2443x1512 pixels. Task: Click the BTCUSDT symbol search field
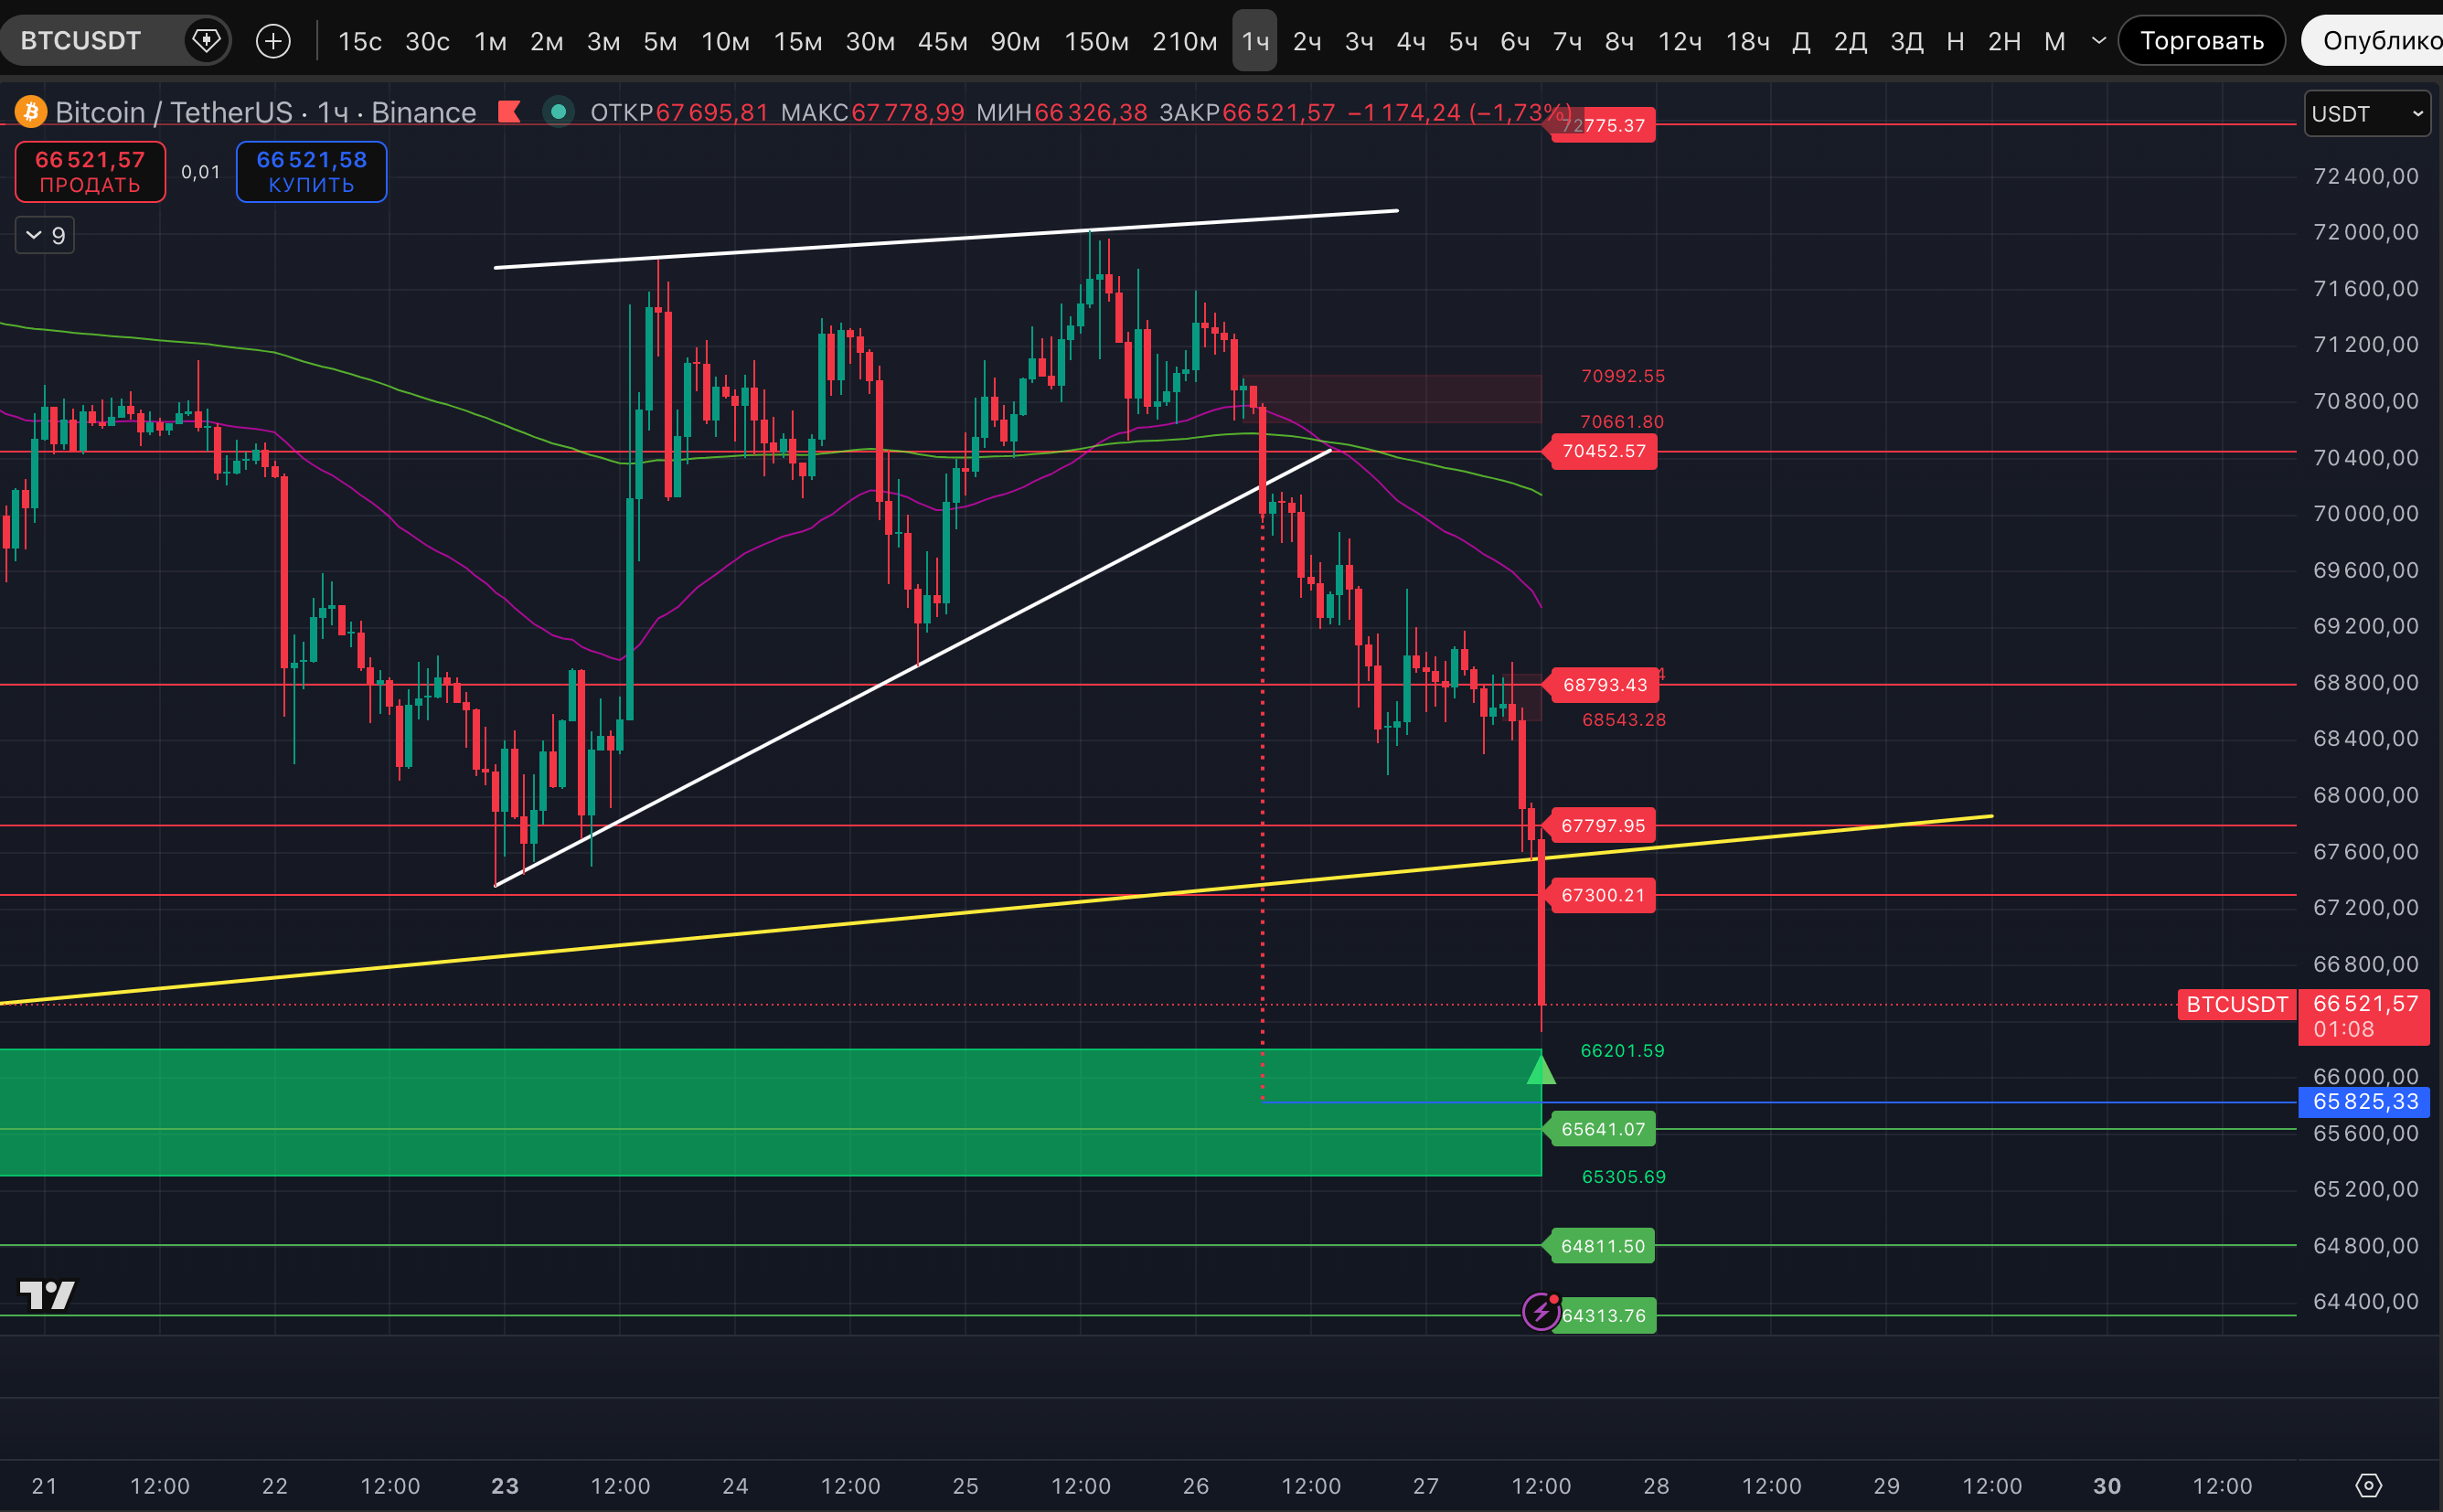(x=82, y=41)
